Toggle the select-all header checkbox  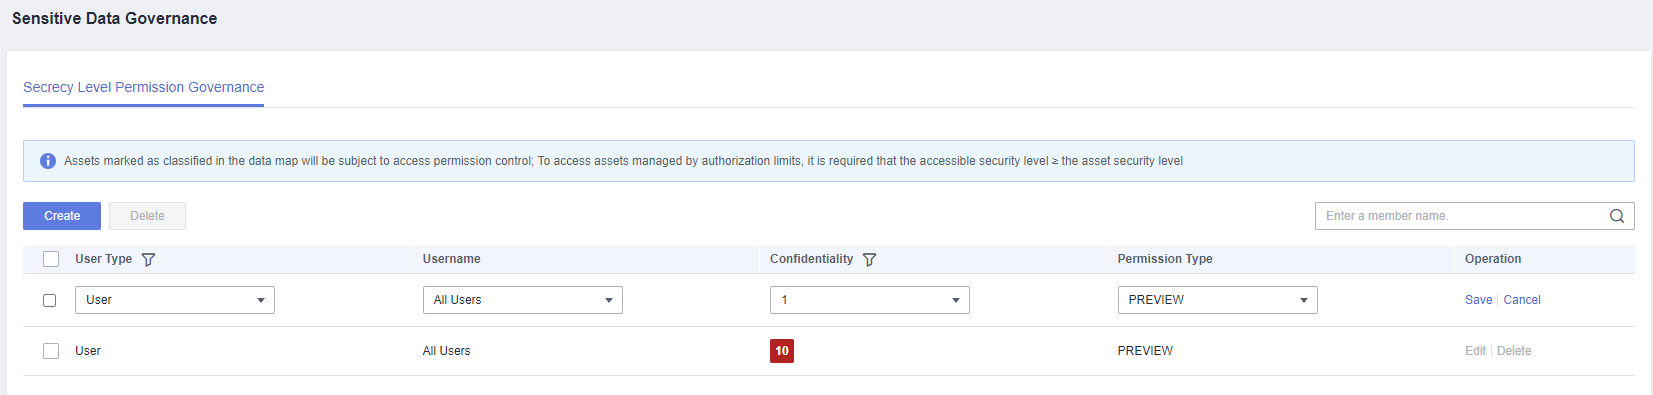[x=51, y=259]
